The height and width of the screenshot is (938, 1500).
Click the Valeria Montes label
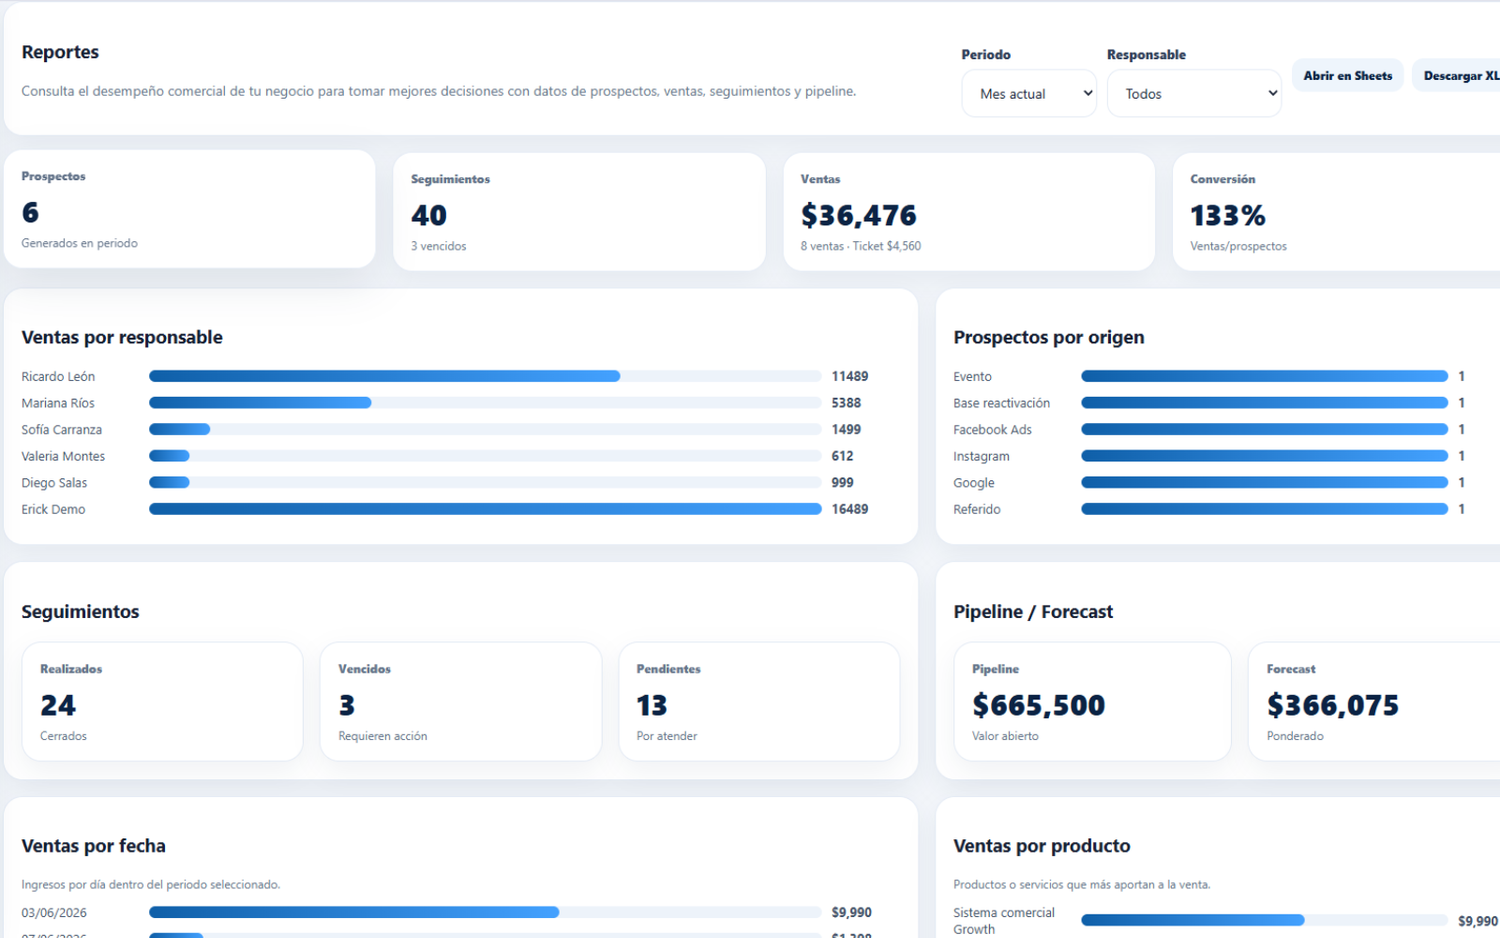(63, 456)
